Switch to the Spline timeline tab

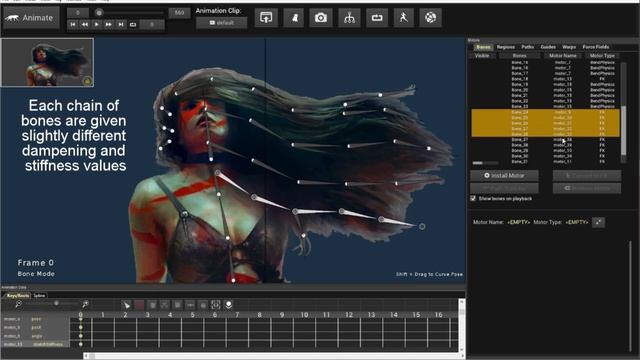[x=40, y=296]
